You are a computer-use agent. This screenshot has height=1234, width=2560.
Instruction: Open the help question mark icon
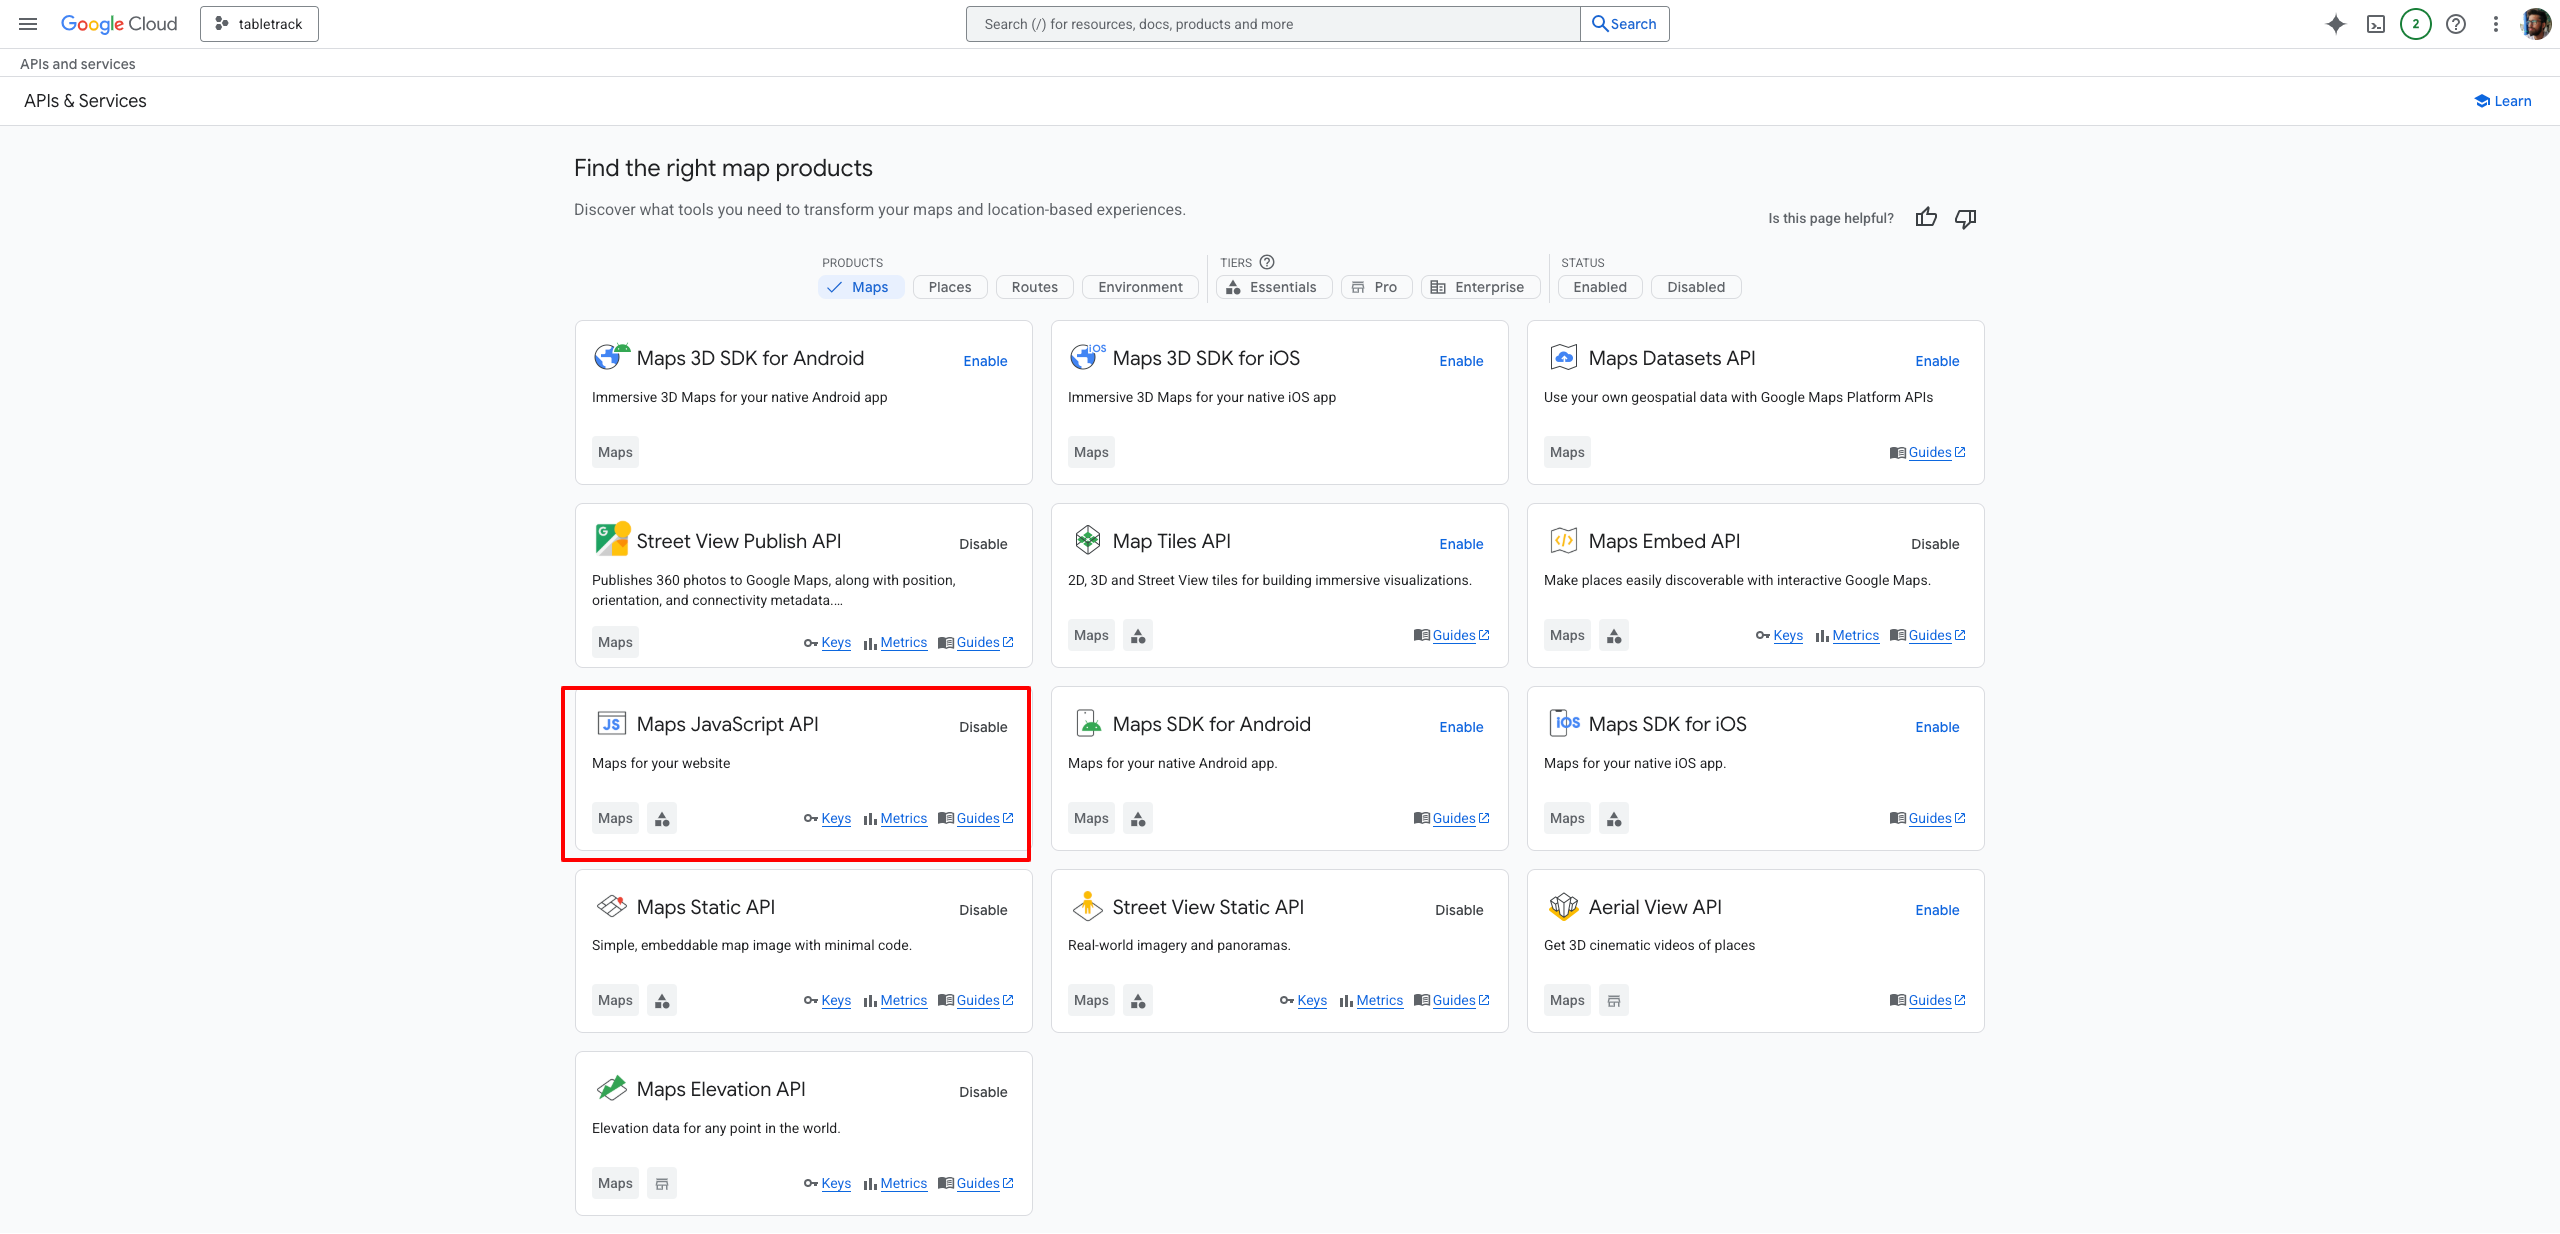[2456, 24]
